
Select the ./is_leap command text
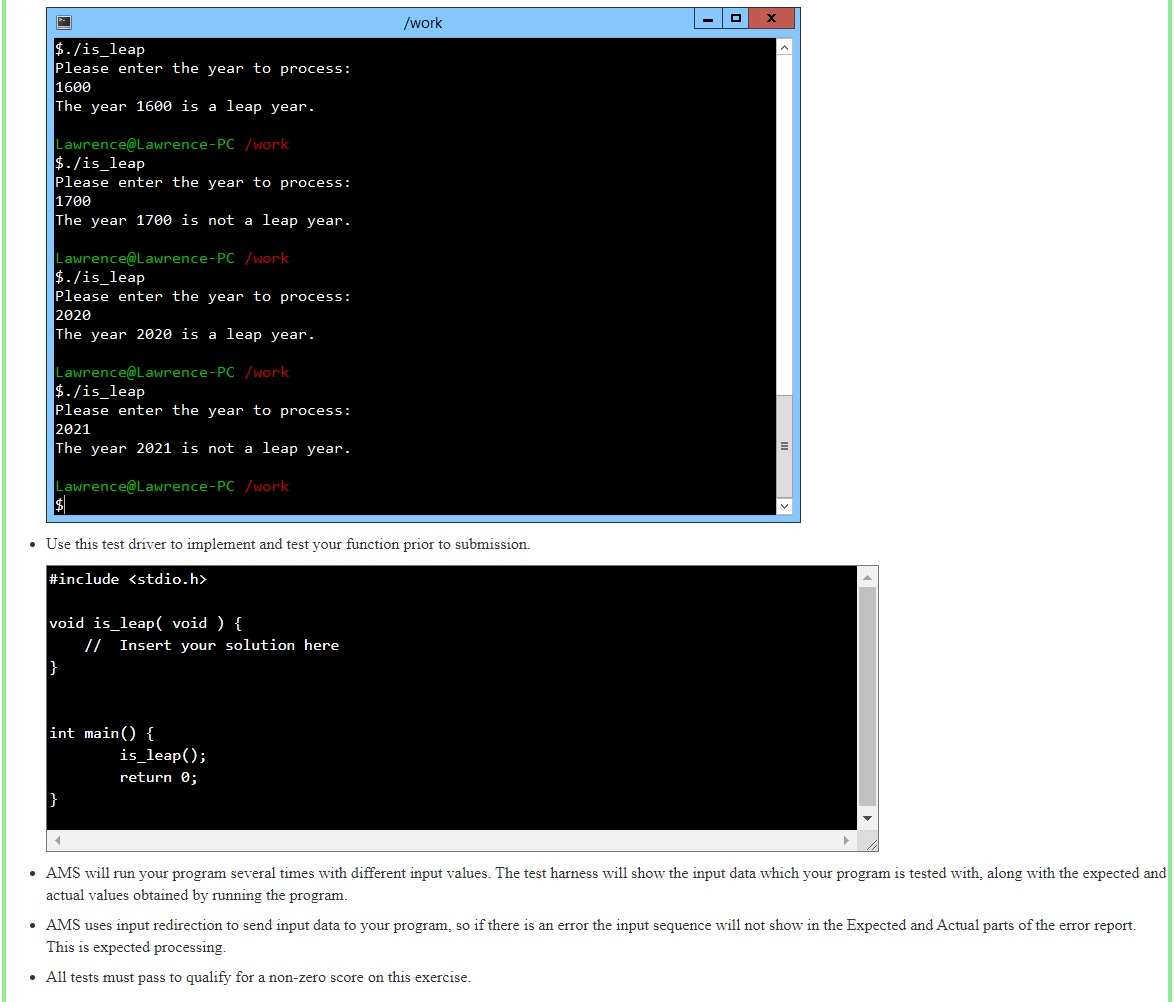100,48
